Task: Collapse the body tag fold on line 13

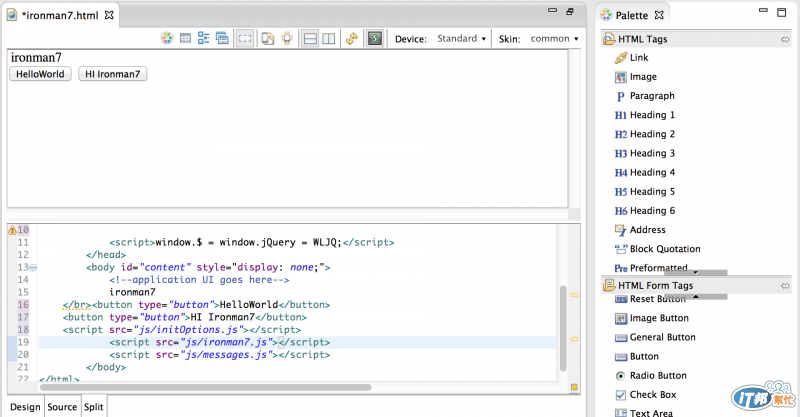Action: tap(33, 267)
